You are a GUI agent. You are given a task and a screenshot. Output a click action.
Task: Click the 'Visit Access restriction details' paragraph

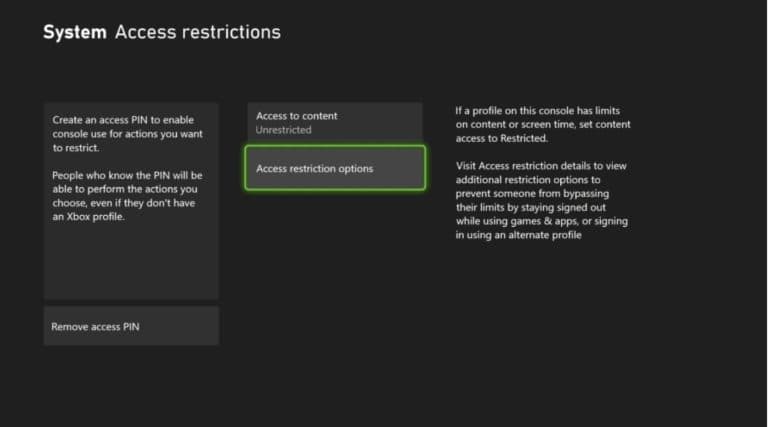(540, 200)
